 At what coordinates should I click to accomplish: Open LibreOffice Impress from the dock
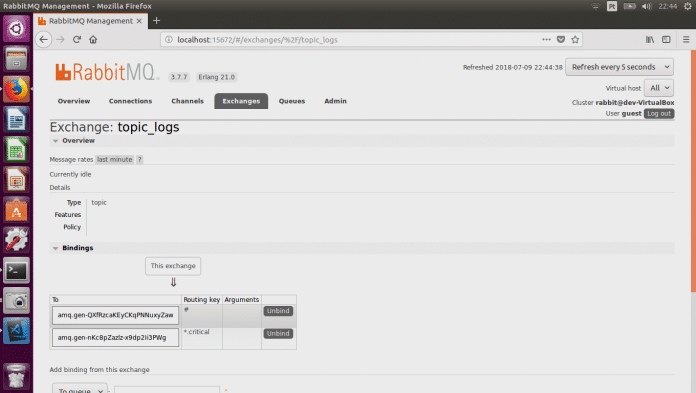point(16,179)
